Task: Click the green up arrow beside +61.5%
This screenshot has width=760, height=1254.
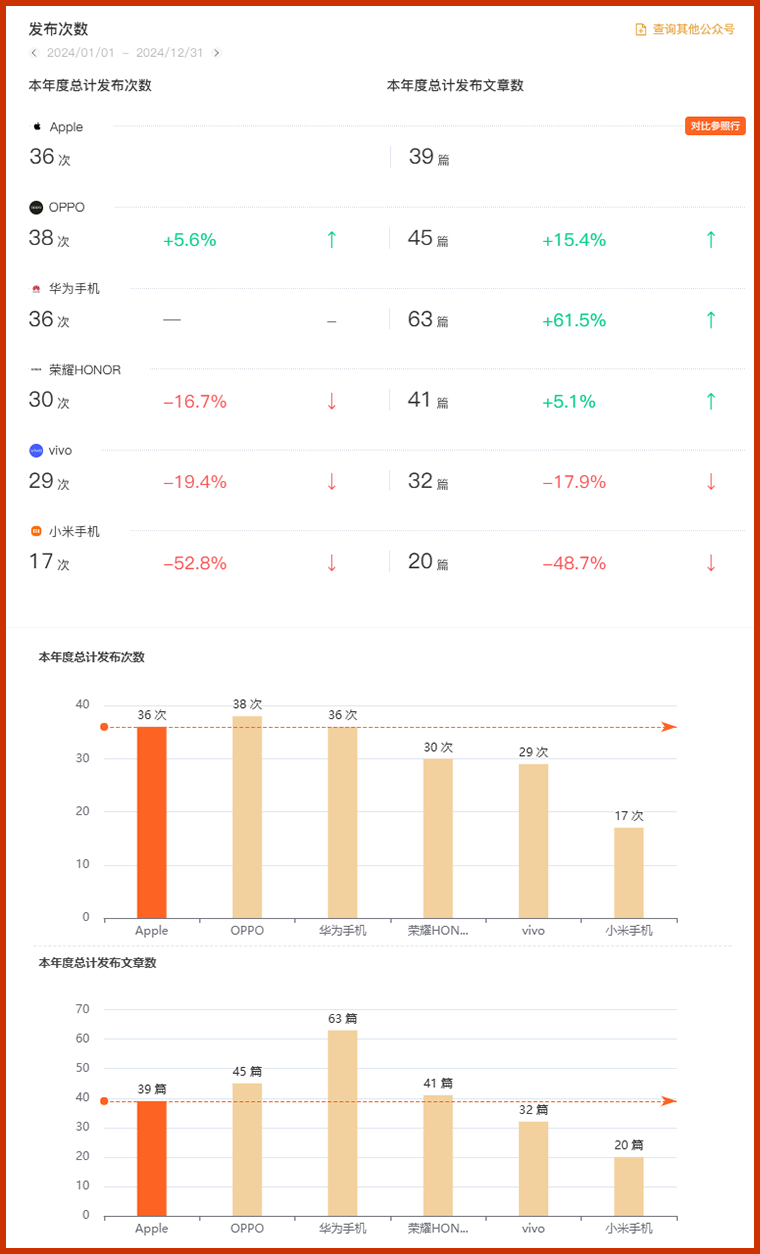Action: click(711, 320)
